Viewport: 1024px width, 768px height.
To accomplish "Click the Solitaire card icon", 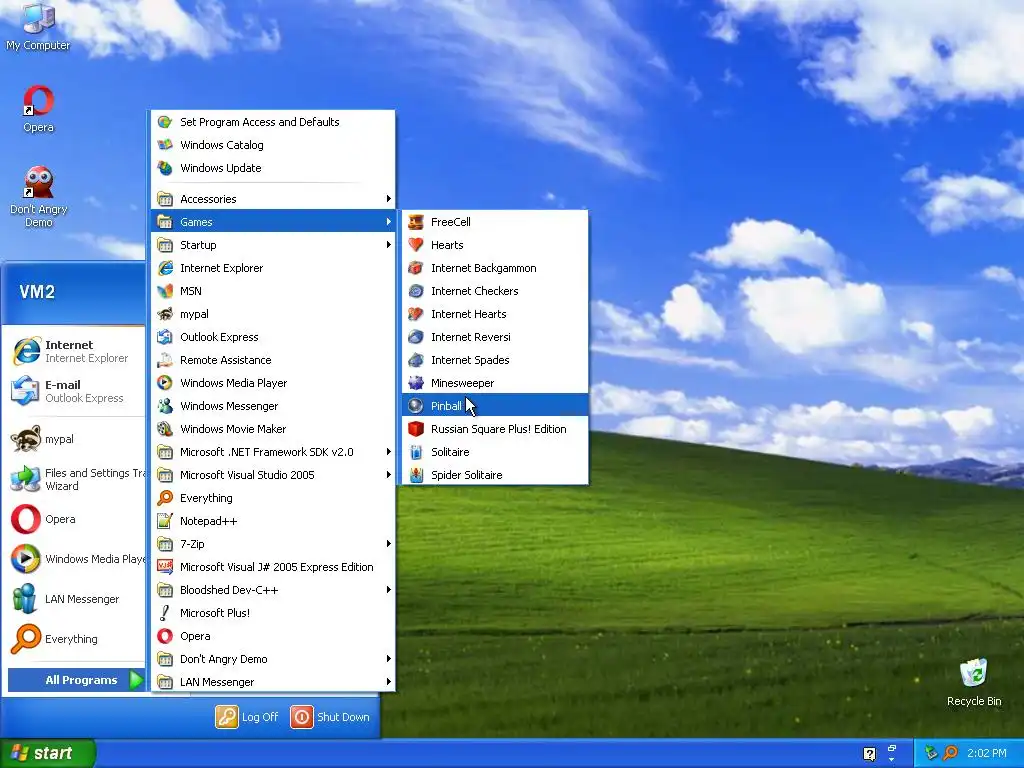I will [x=415, y=452].
